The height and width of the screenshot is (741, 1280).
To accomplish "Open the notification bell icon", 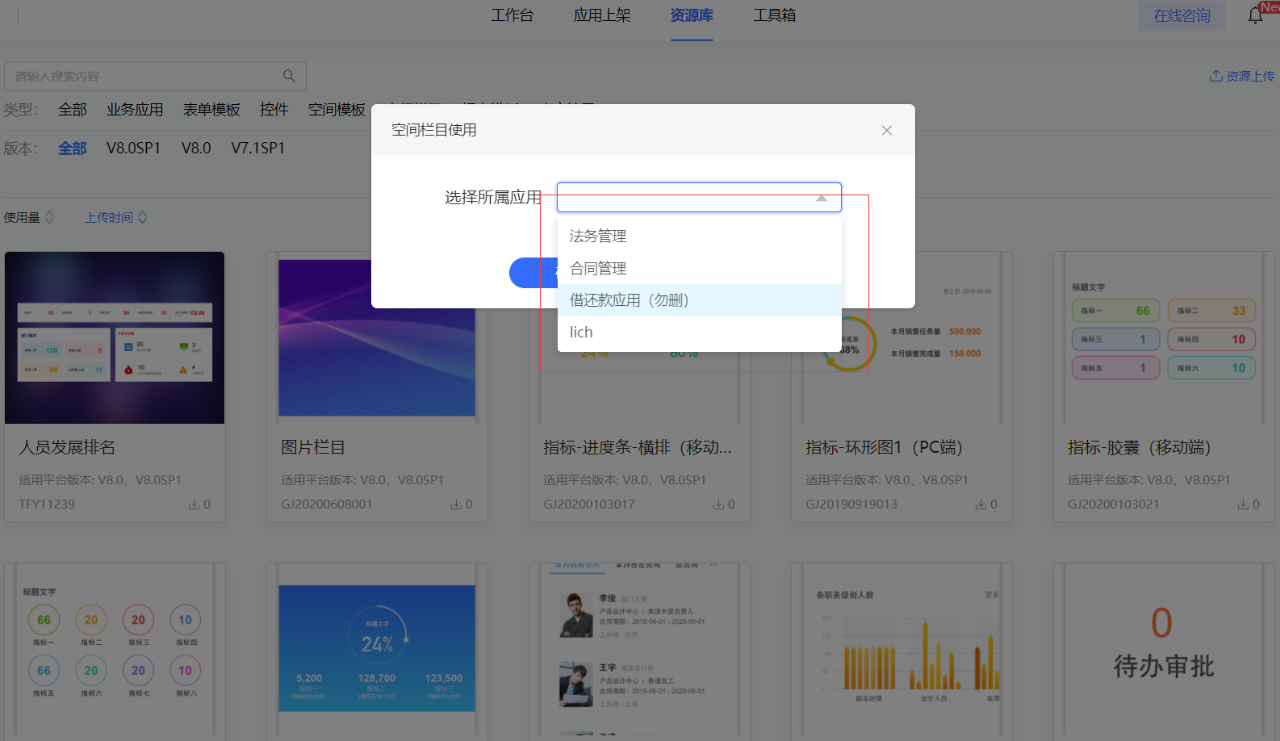I will click(x=1255, y=16).
